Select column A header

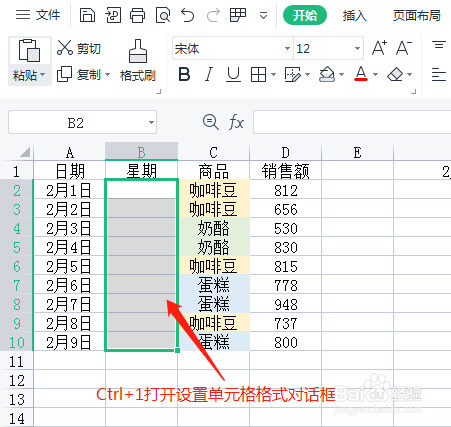pos(69,153)
